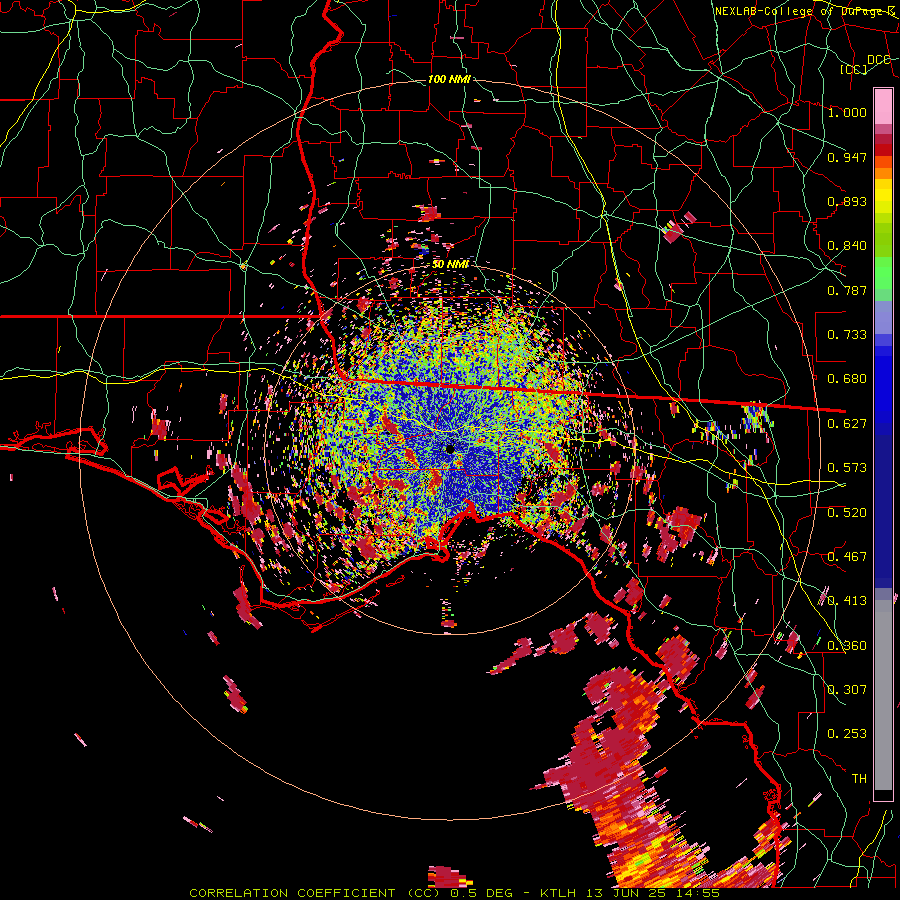900x900 pixels.
Task: Click the 0.627 color scale value
Action: point(847,424)
